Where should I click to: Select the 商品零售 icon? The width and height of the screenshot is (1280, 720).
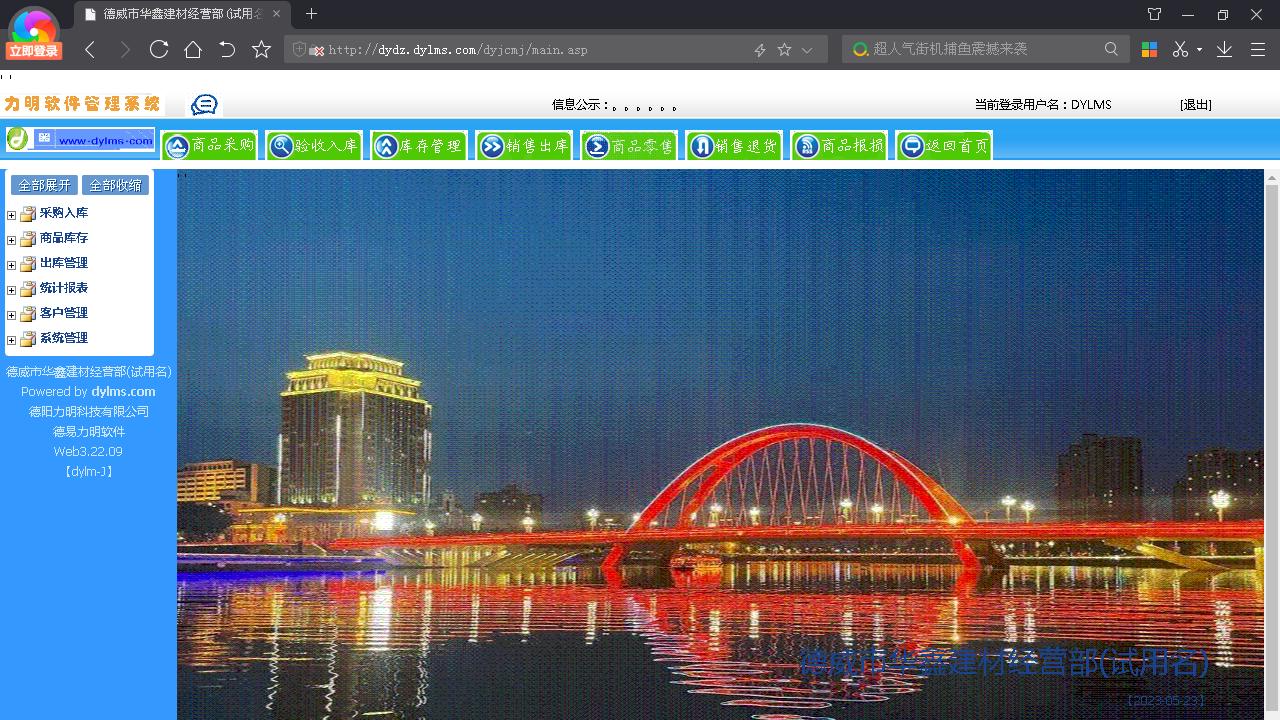click(629, 145)
